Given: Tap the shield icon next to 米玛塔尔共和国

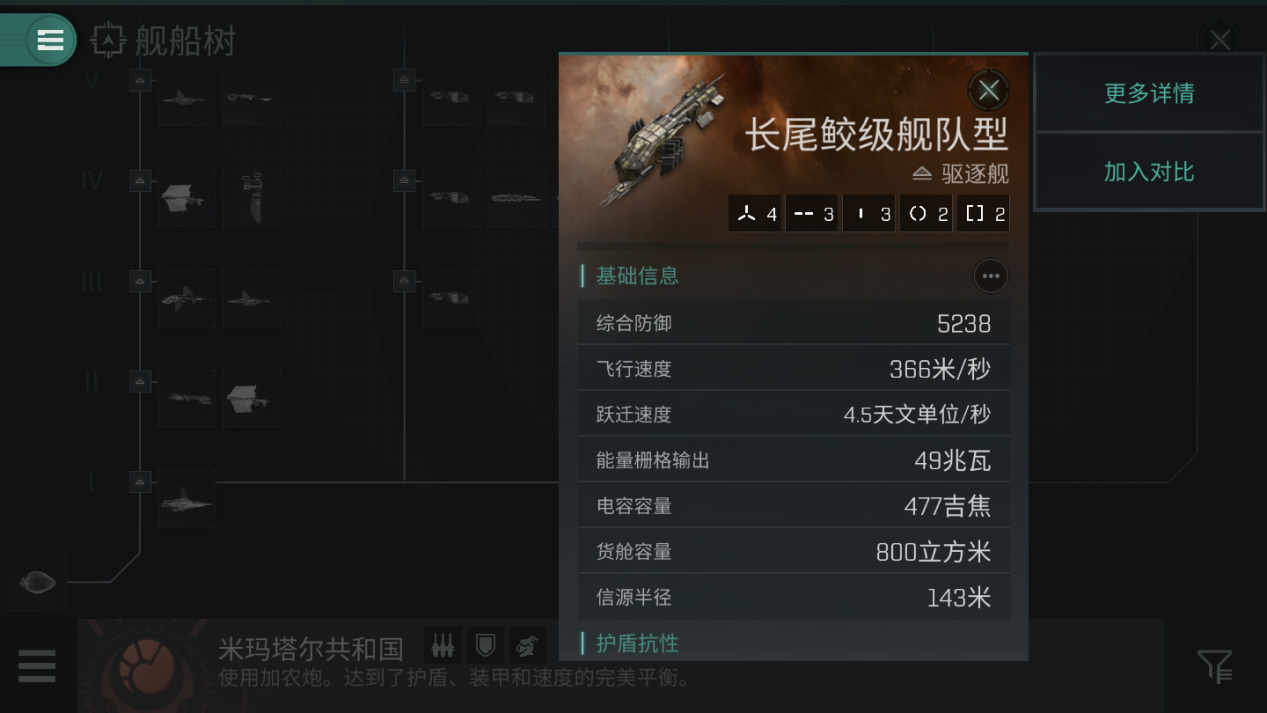Looking at the screenshot, I should tap(485, 646).
